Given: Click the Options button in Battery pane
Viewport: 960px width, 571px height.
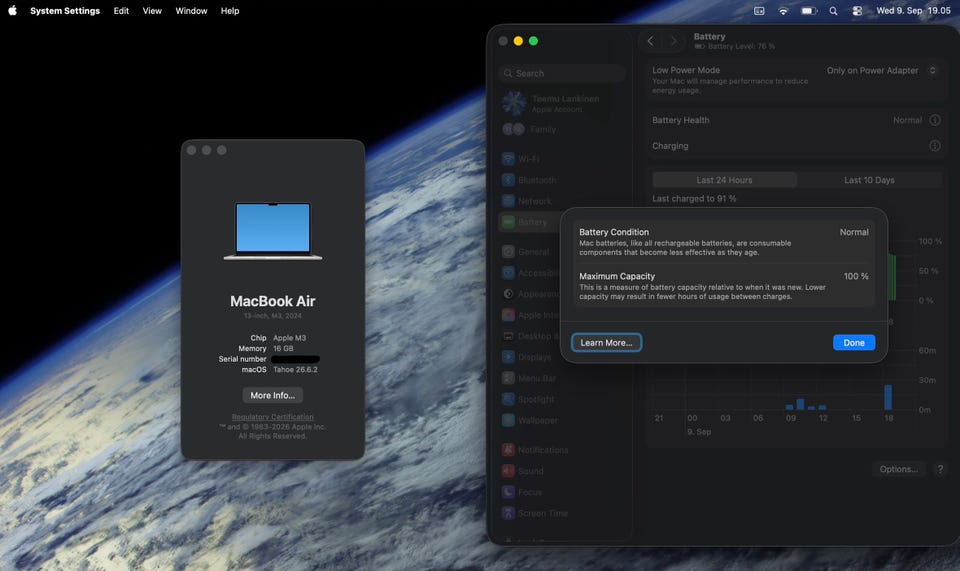Looking at the screenshot, I should [x=898, y=469].
